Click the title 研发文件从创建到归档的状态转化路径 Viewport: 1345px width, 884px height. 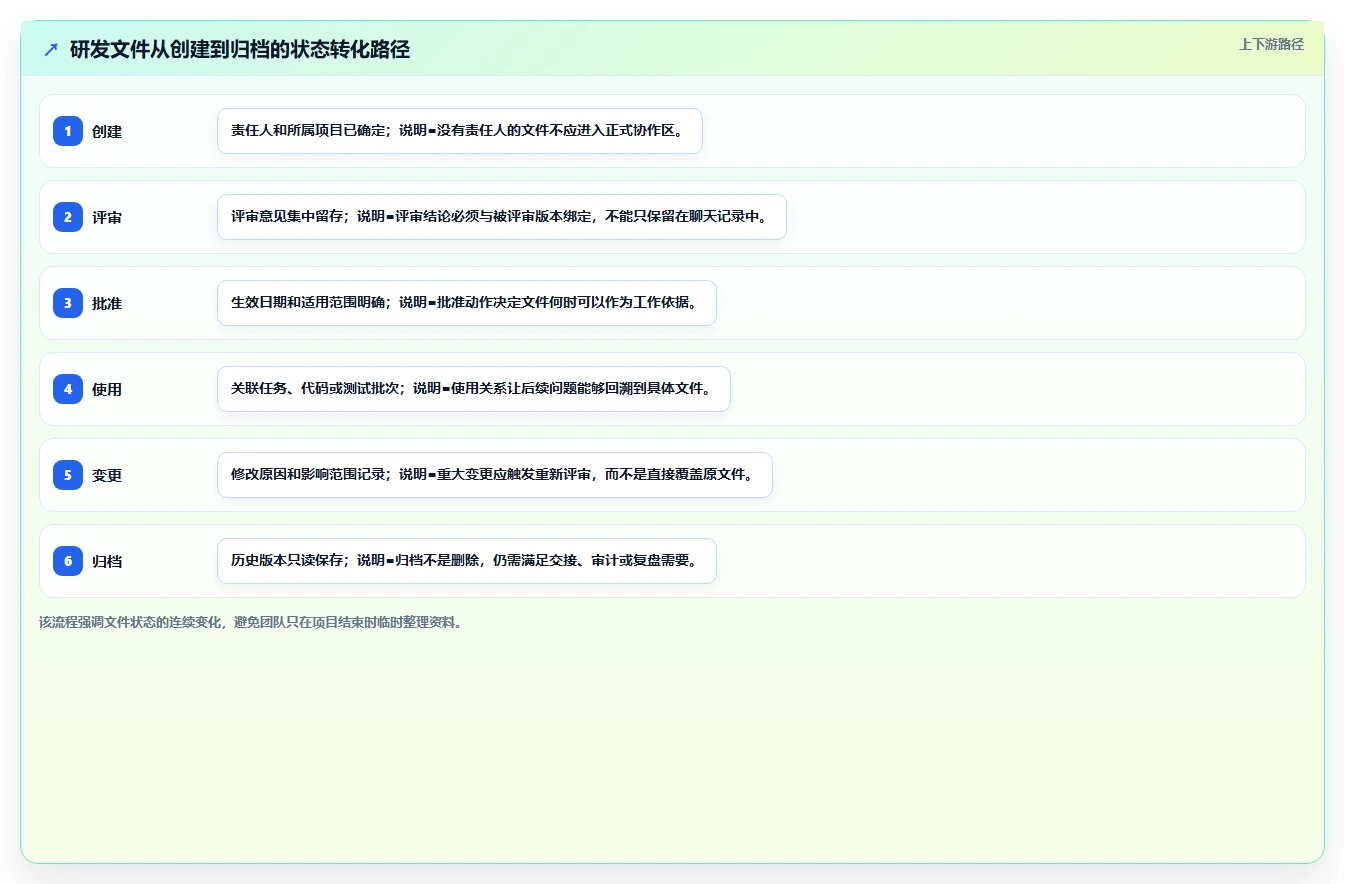tap(240, 50)
